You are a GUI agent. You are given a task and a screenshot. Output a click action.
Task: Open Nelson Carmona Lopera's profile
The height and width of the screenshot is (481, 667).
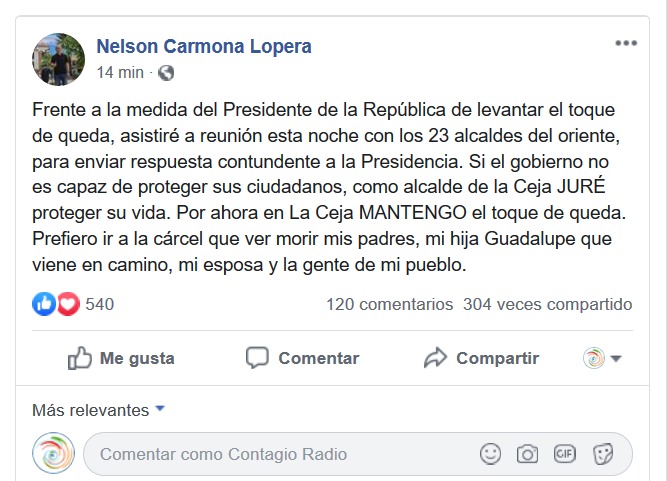coord(203,46)
